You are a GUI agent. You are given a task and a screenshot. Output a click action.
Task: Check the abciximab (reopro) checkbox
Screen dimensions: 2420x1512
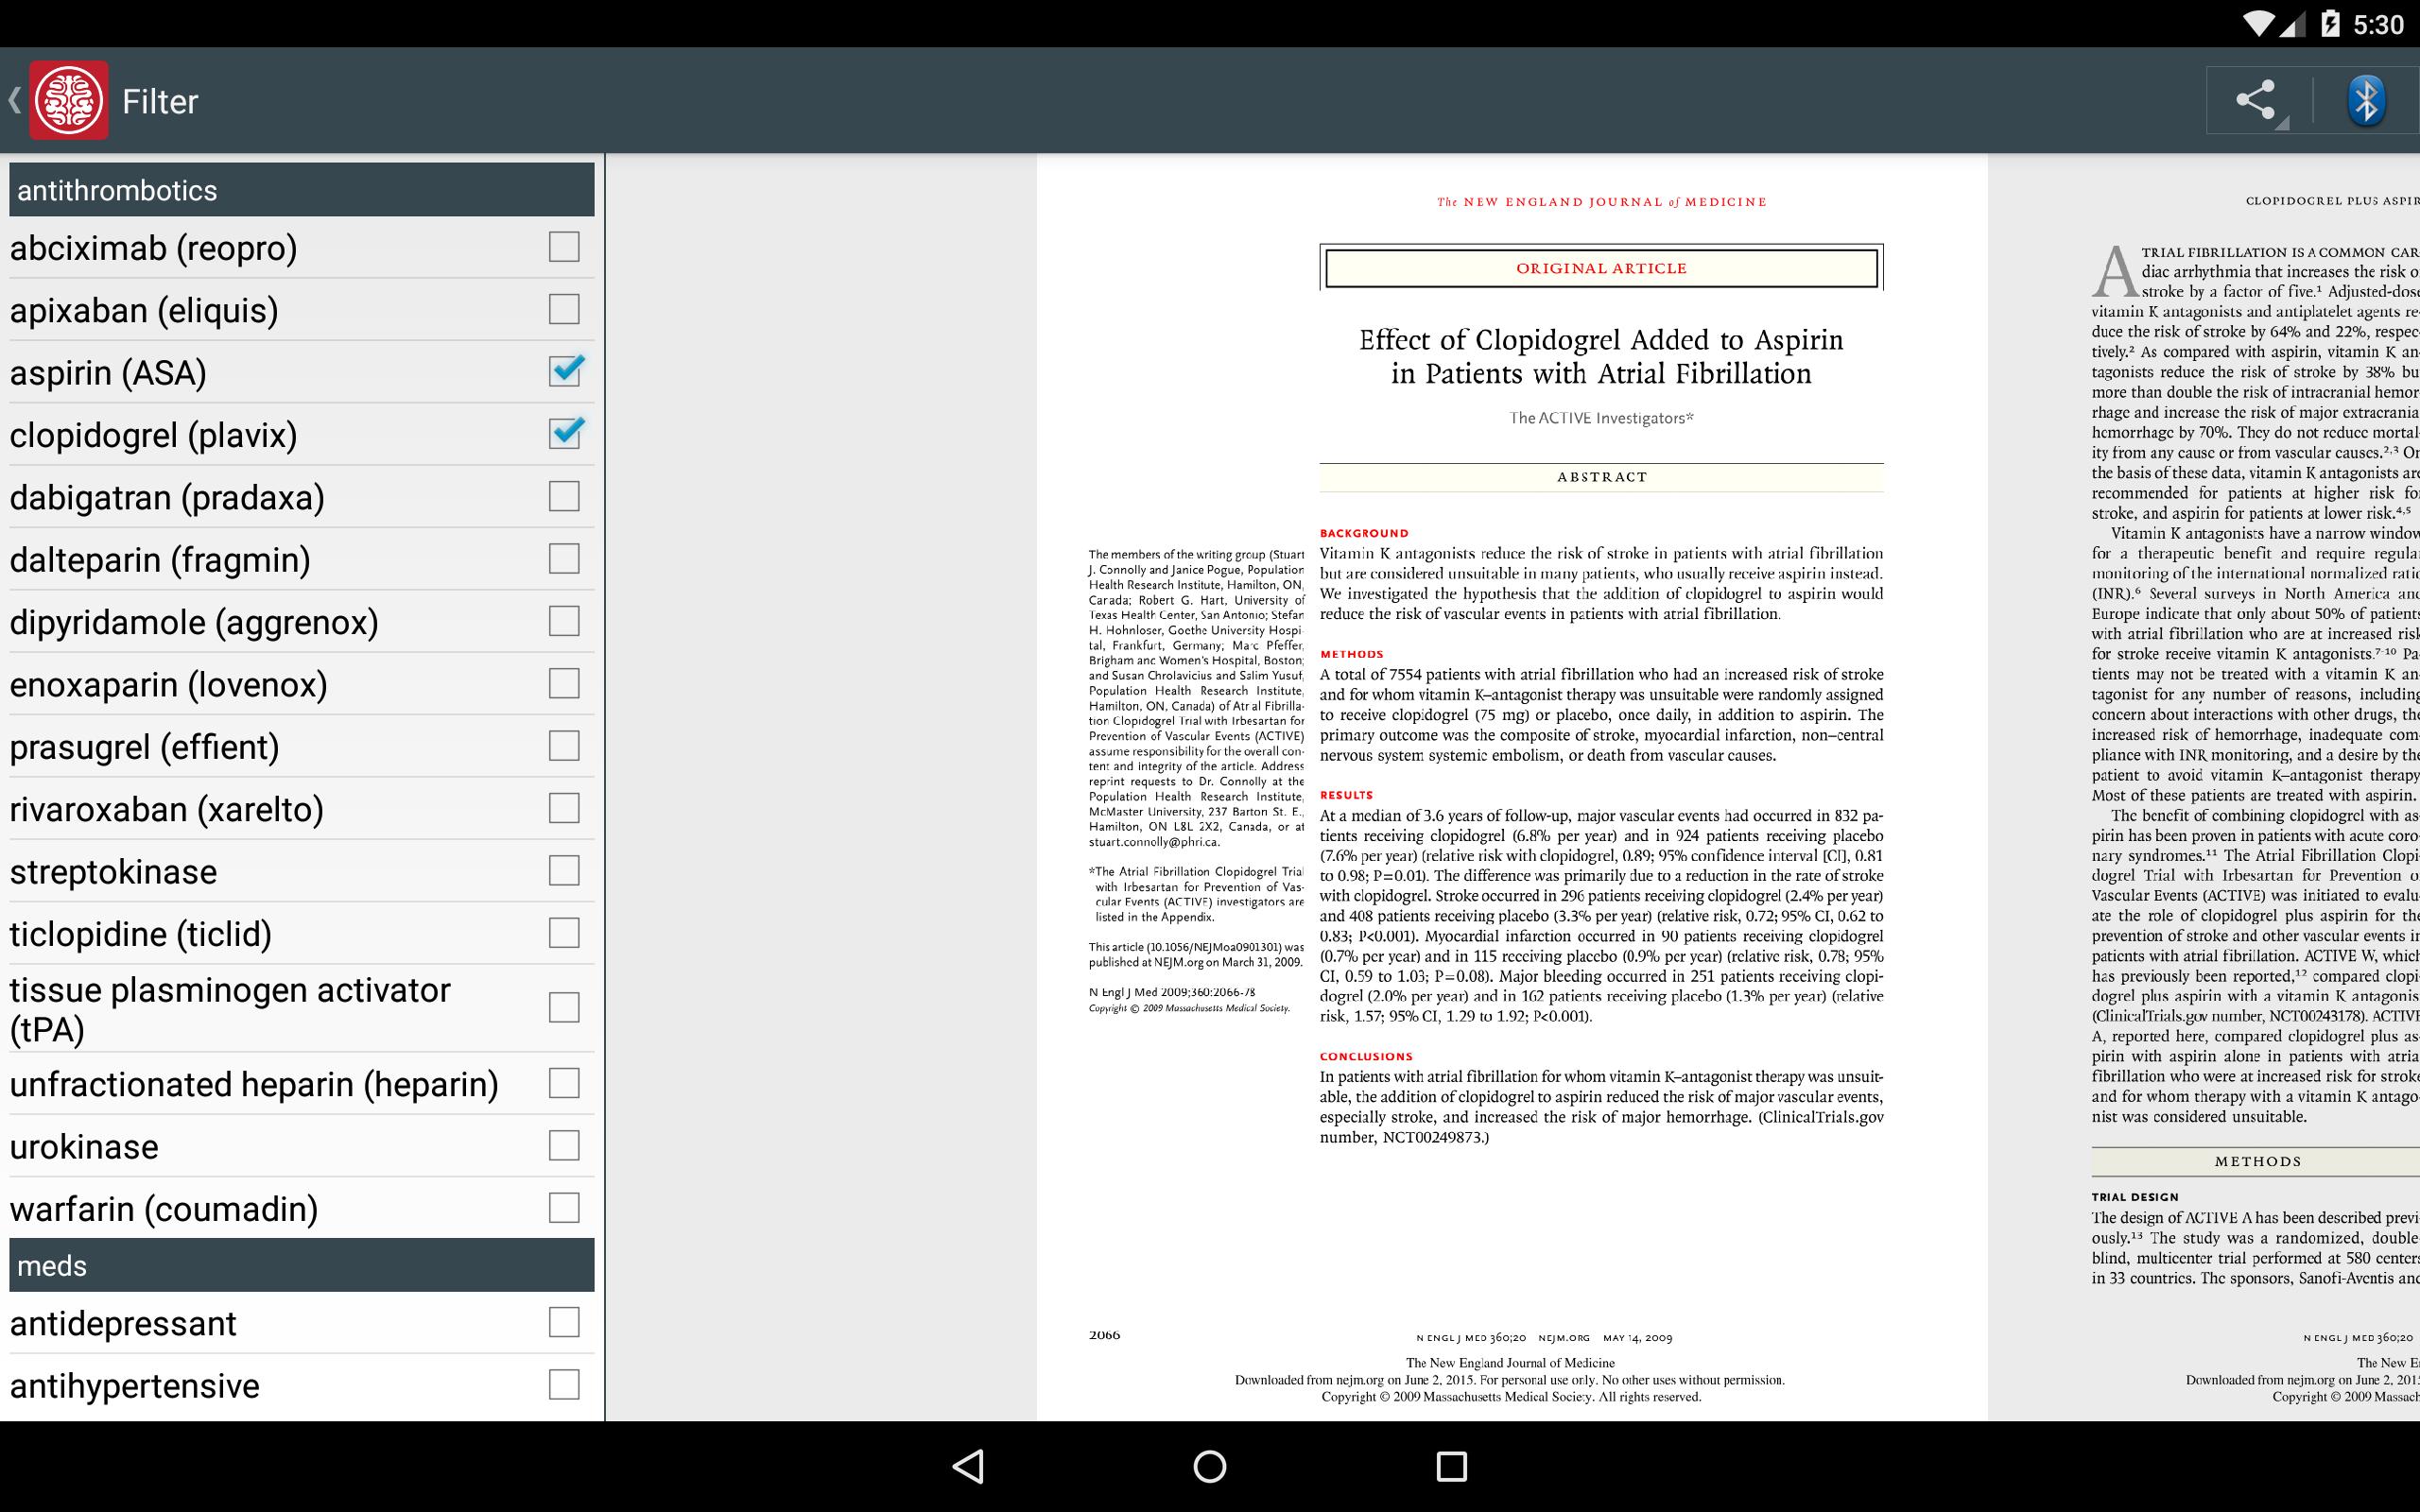click(564, 247)
